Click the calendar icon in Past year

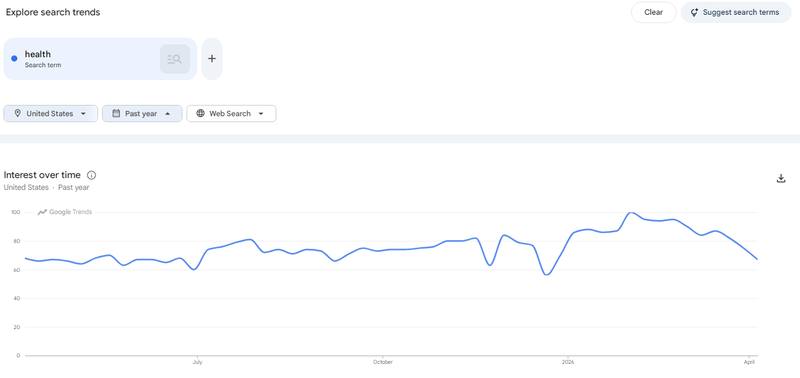pos(116,113)
